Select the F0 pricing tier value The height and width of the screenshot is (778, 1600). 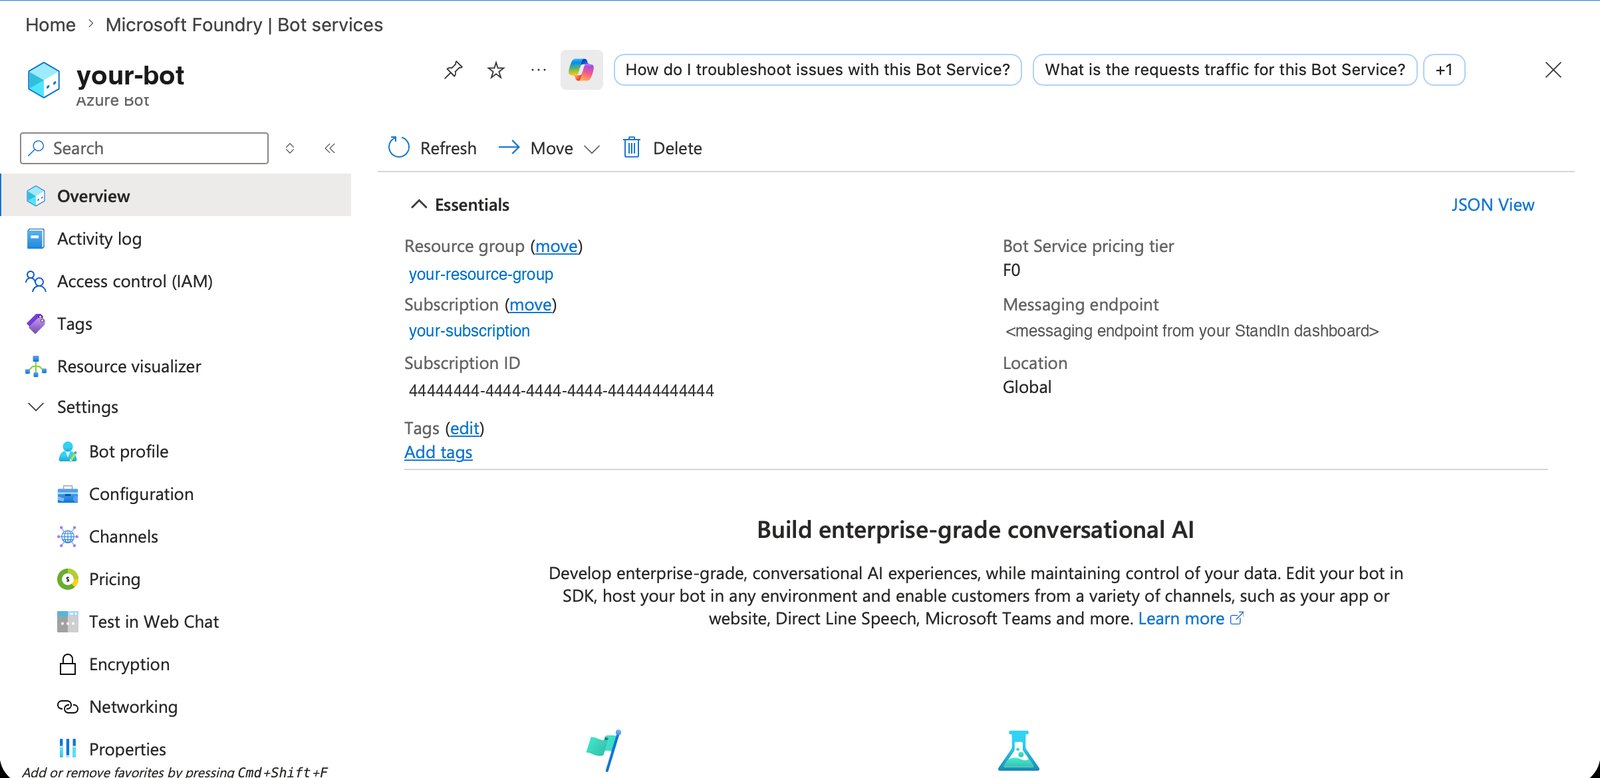1012,270
